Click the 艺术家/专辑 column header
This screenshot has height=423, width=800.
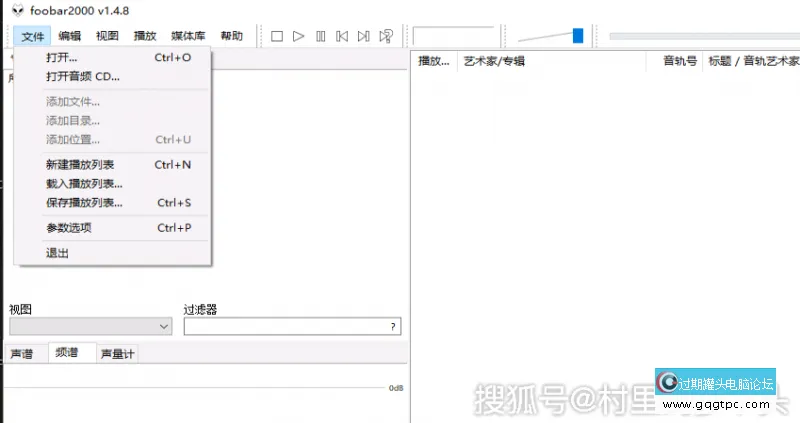pyautogui.click(x=552, y=61)
